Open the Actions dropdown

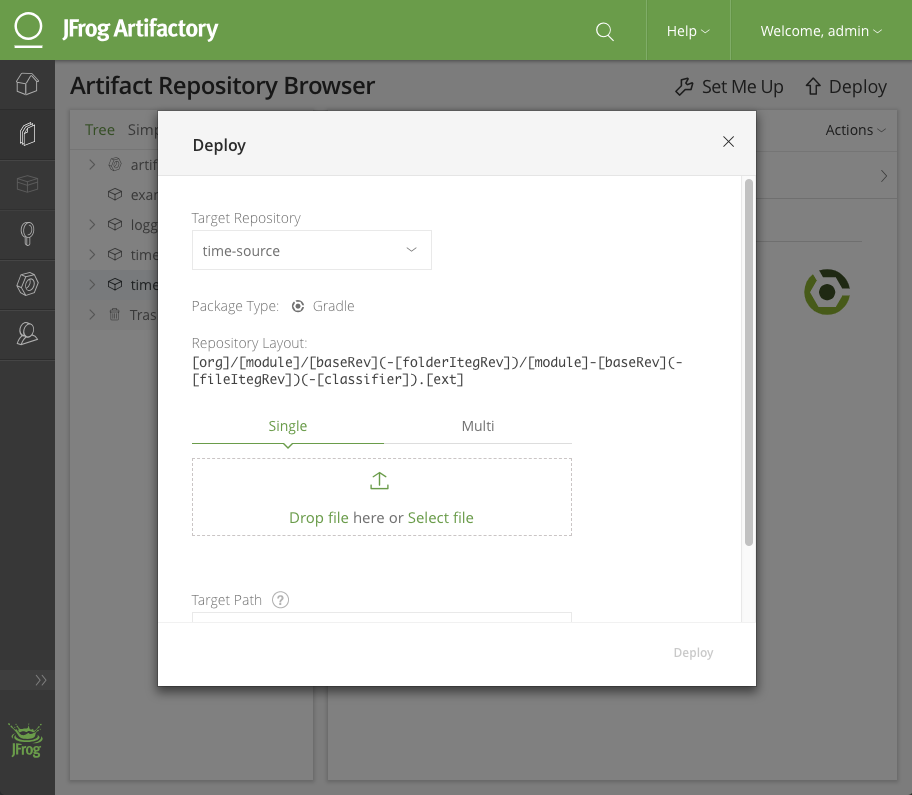click(x=856, y=130)
